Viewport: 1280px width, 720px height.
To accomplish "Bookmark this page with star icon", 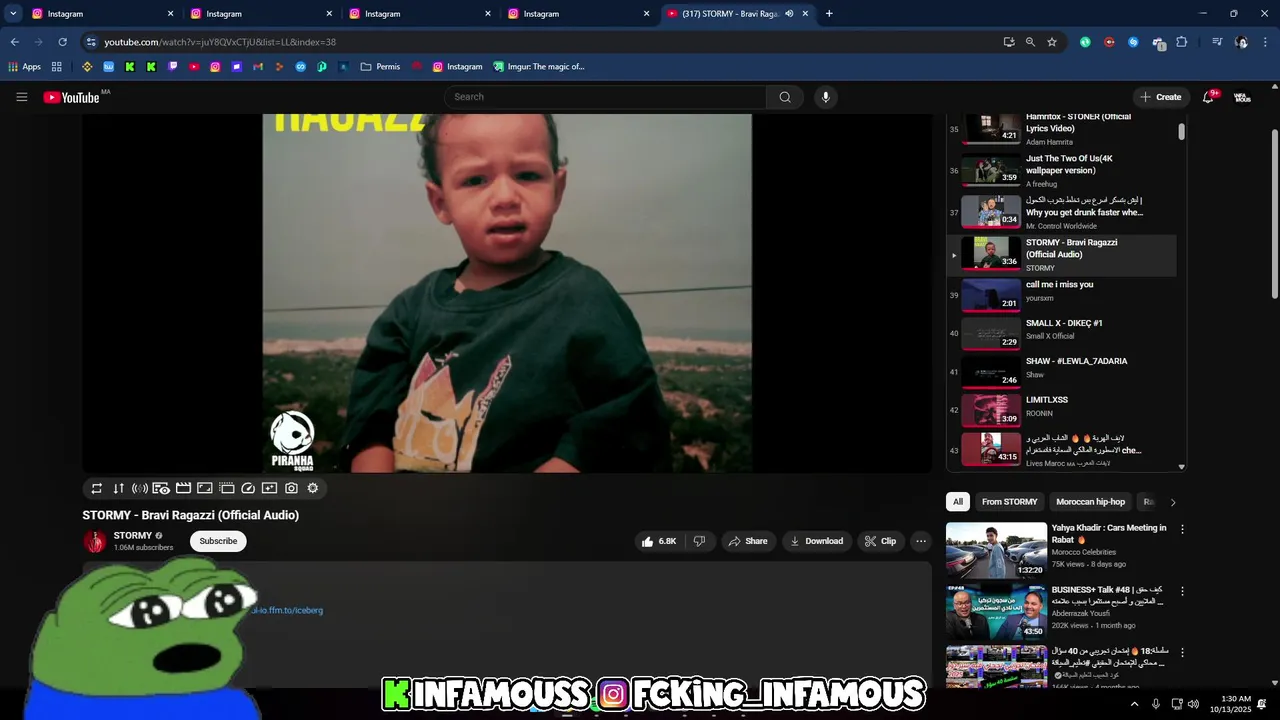I will pos(1052,42).
